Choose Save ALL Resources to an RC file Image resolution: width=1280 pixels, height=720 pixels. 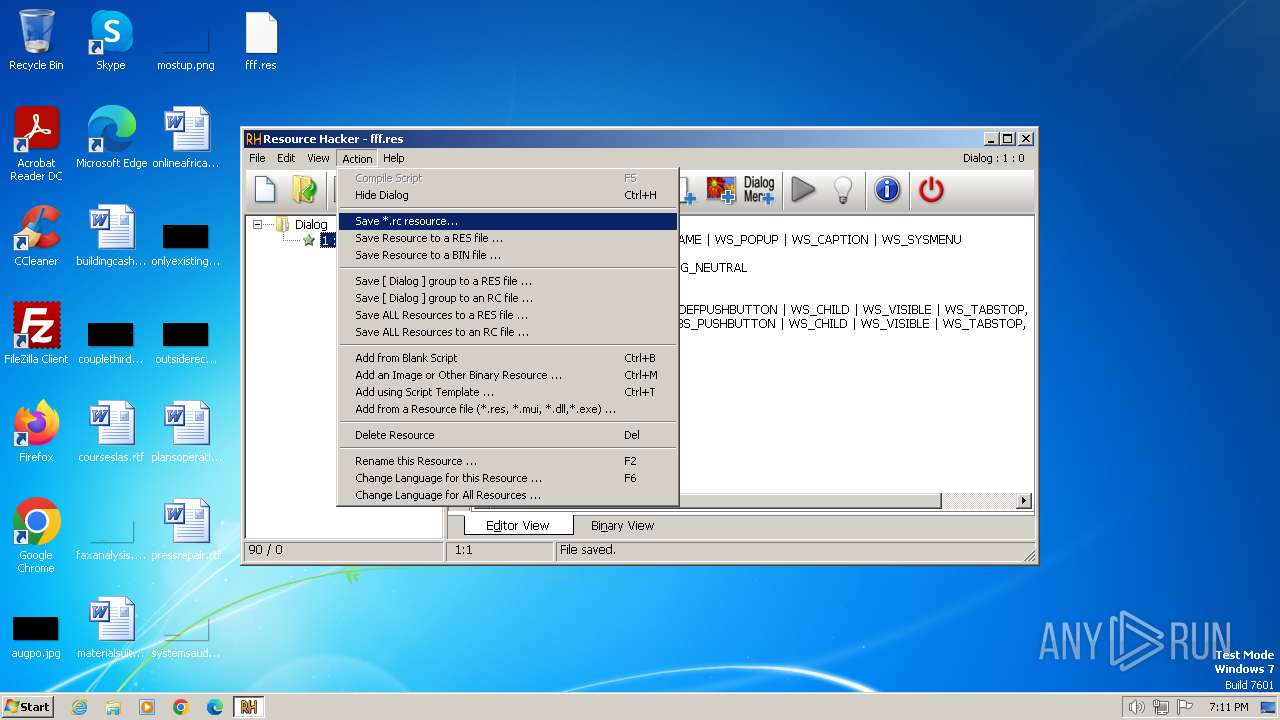[508, 332]
